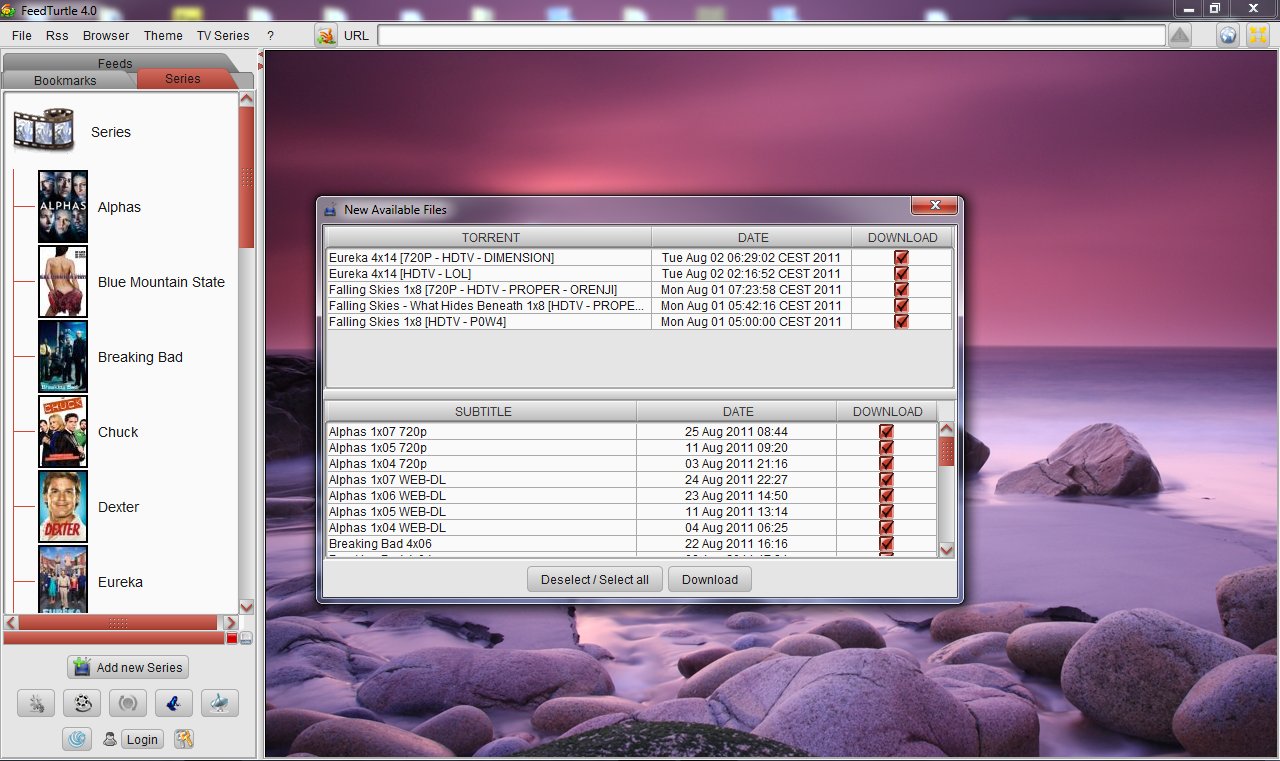The image size is (1280, 761).
Task: Select the Chuck poster thumbnail
Action: tap(63, 432)
